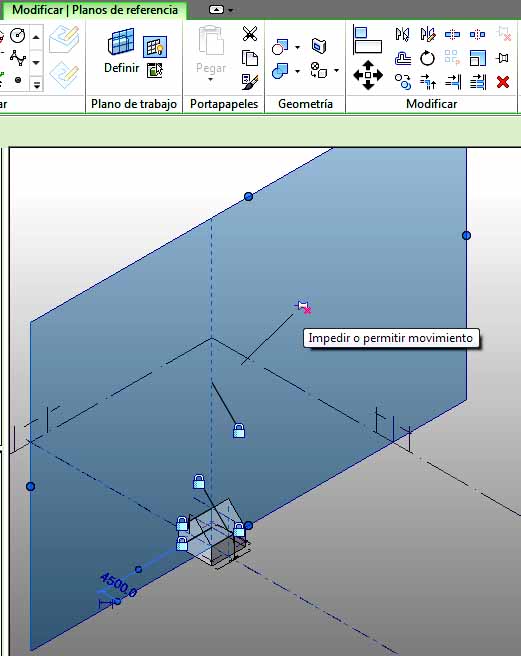Select the spline draw tool
521x656 pixels.
18,58
